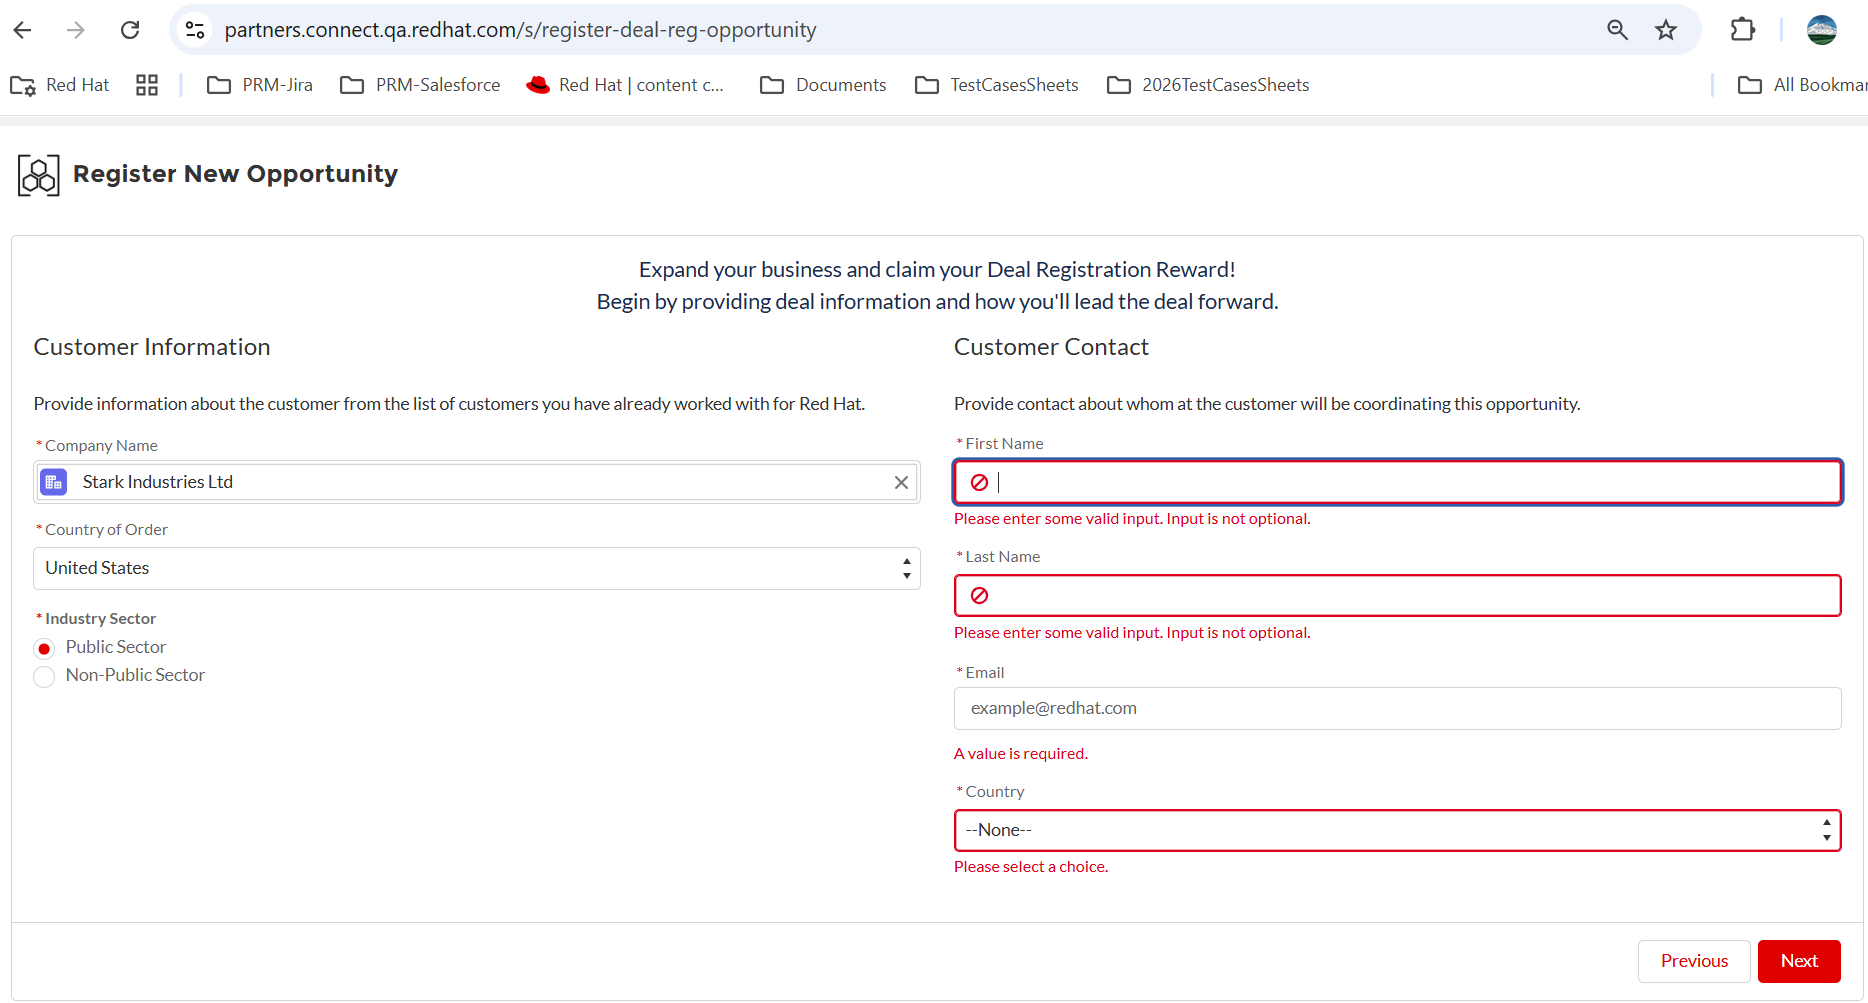Clear the Stark Industries Ltd company selection
Viewport: 1868px width, 1003px height.
click(901, 482)
